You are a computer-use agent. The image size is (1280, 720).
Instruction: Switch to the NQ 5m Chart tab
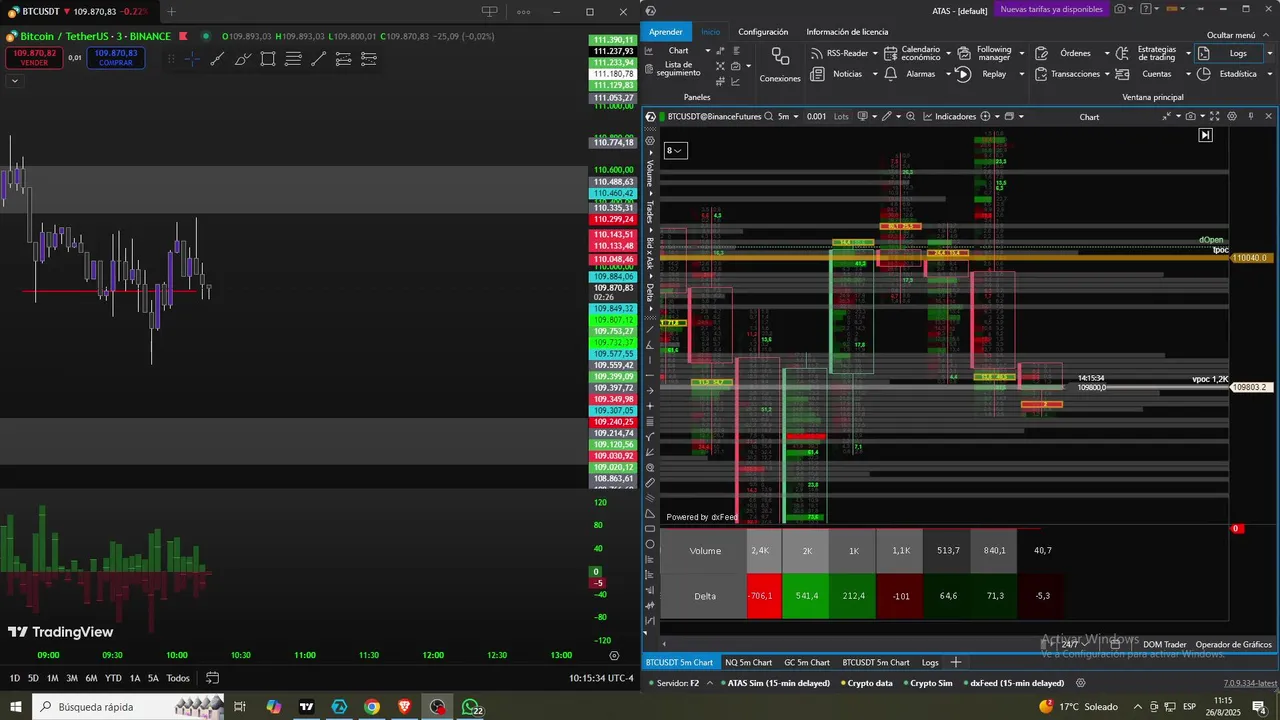(748, 662)
